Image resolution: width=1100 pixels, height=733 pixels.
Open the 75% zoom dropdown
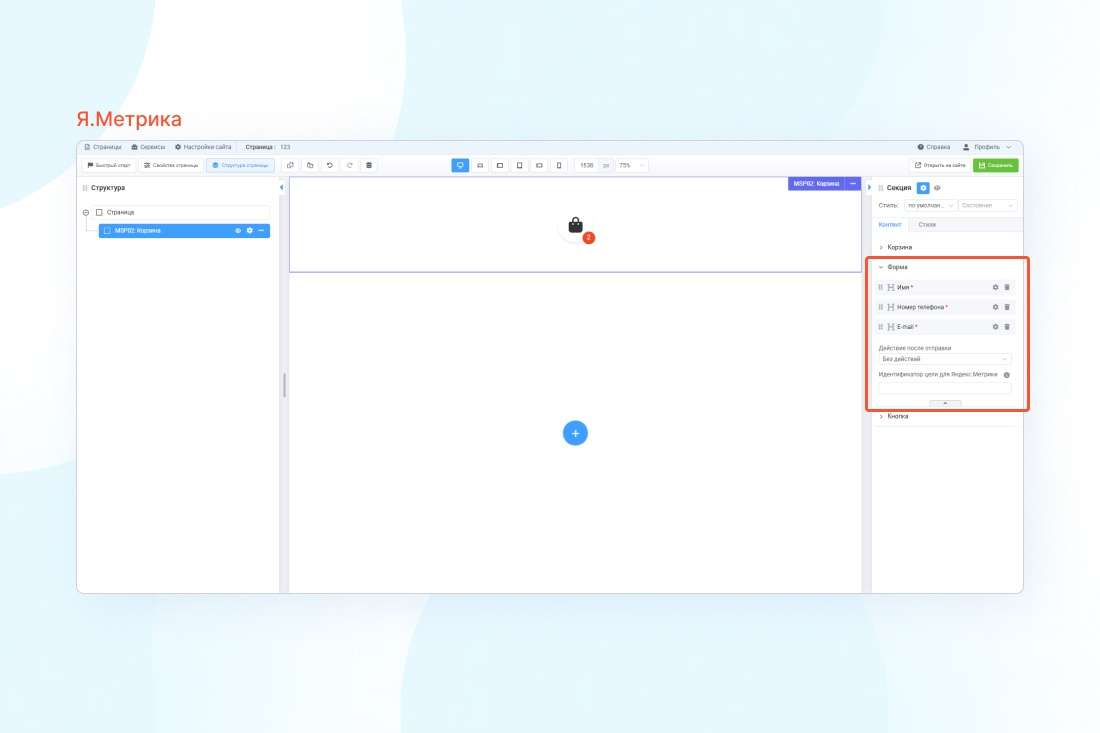[631, 166]
